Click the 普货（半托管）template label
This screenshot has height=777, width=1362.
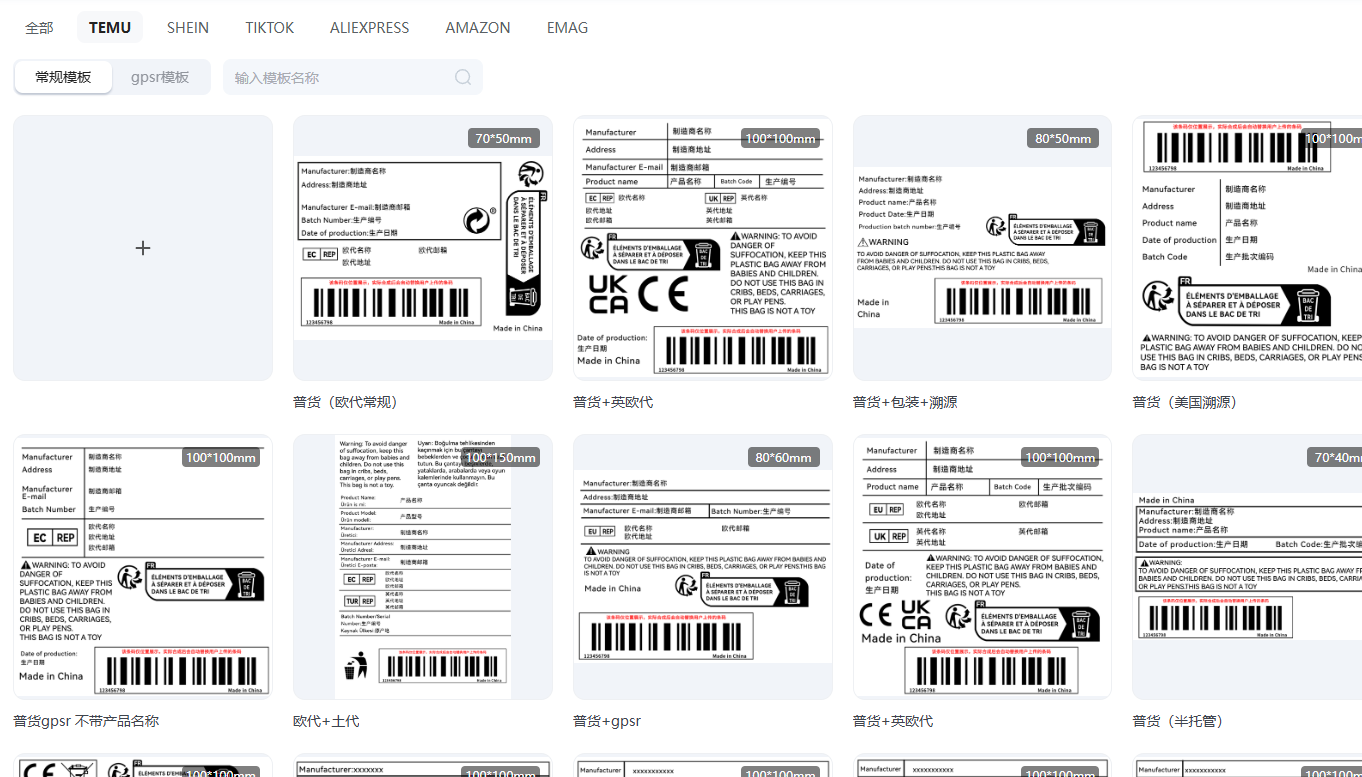(x=1177, y=721)
